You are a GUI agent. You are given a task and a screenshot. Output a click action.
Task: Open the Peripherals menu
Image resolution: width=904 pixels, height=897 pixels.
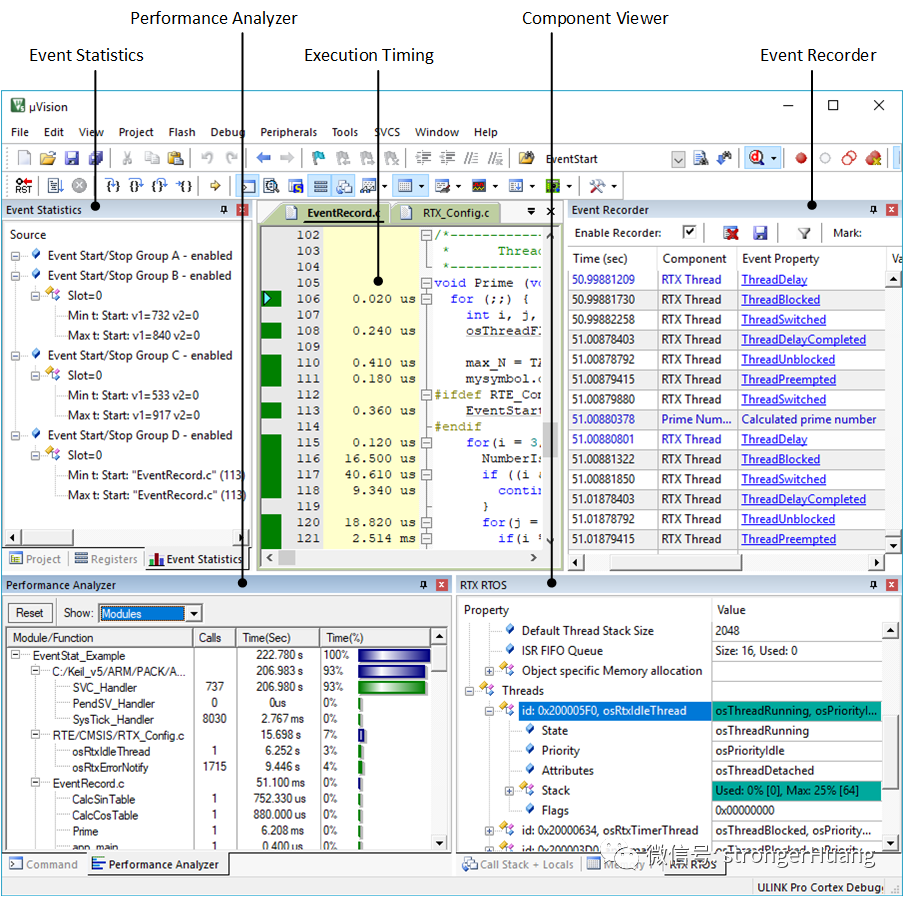click(x=288, y=132)
